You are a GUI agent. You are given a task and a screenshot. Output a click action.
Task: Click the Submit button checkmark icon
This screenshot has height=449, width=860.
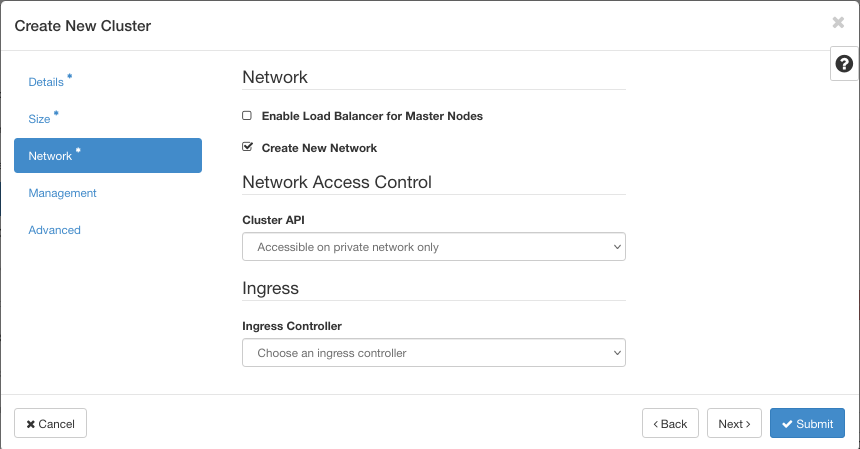tap(788, 424)
